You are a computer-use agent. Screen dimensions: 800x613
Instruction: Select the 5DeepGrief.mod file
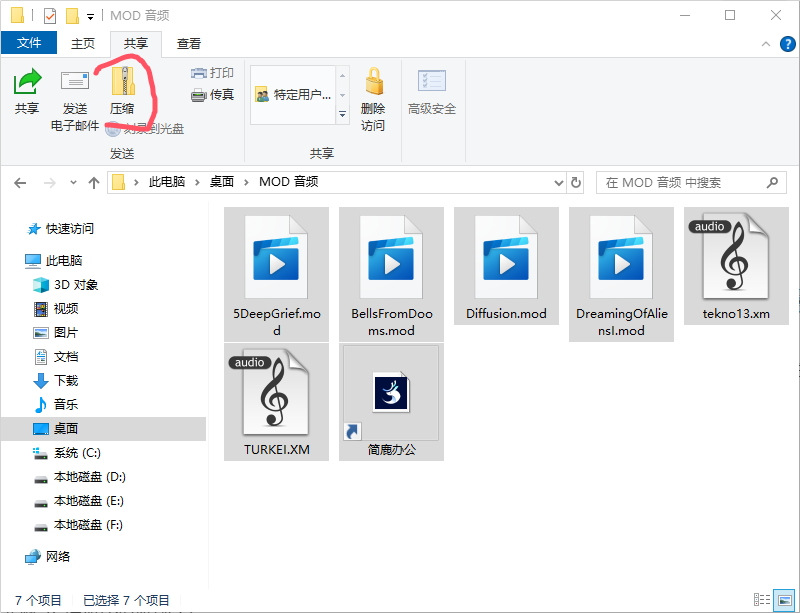pyautogui.click(x=277, y=275)
